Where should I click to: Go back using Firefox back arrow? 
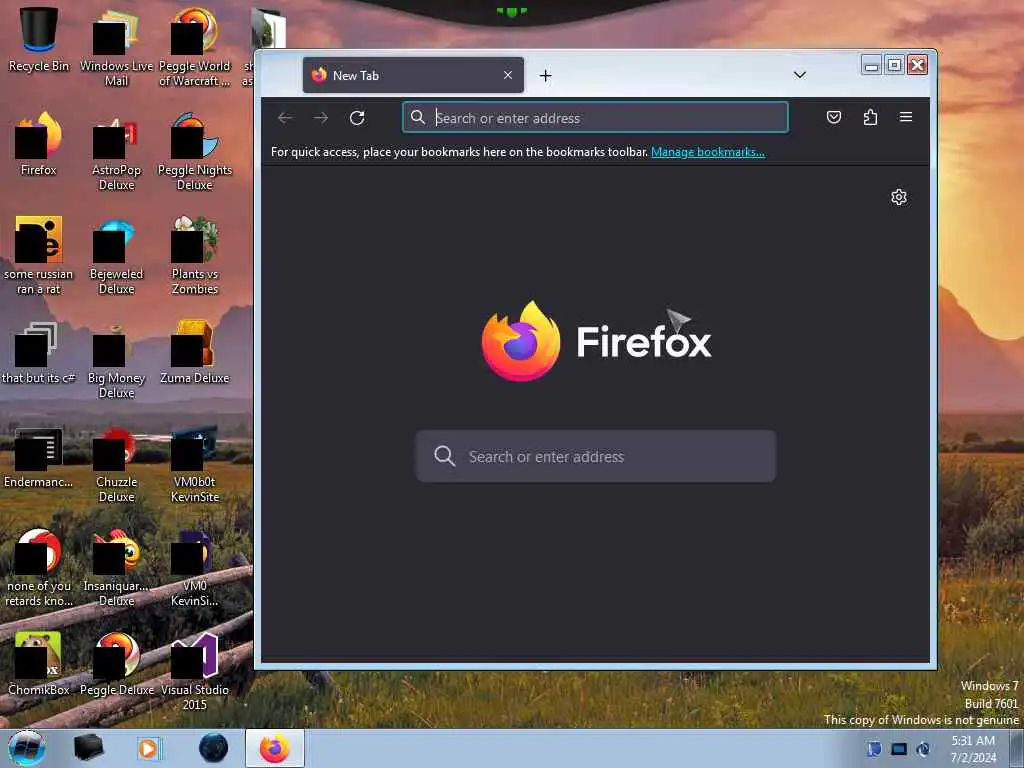[x=285, y=118]
